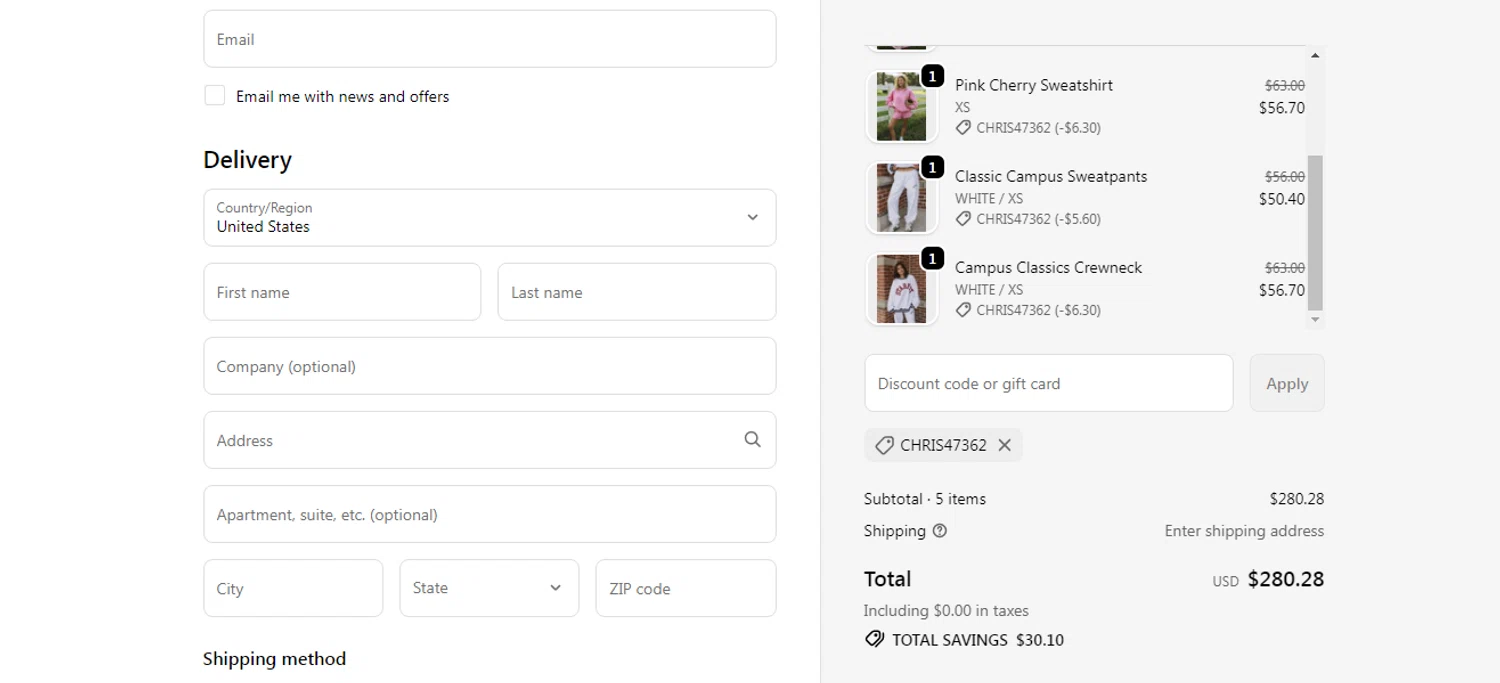Screen dimensions: 1500x683
Task: Click the order summary scrollbar up arrow
Action: 1315,55
